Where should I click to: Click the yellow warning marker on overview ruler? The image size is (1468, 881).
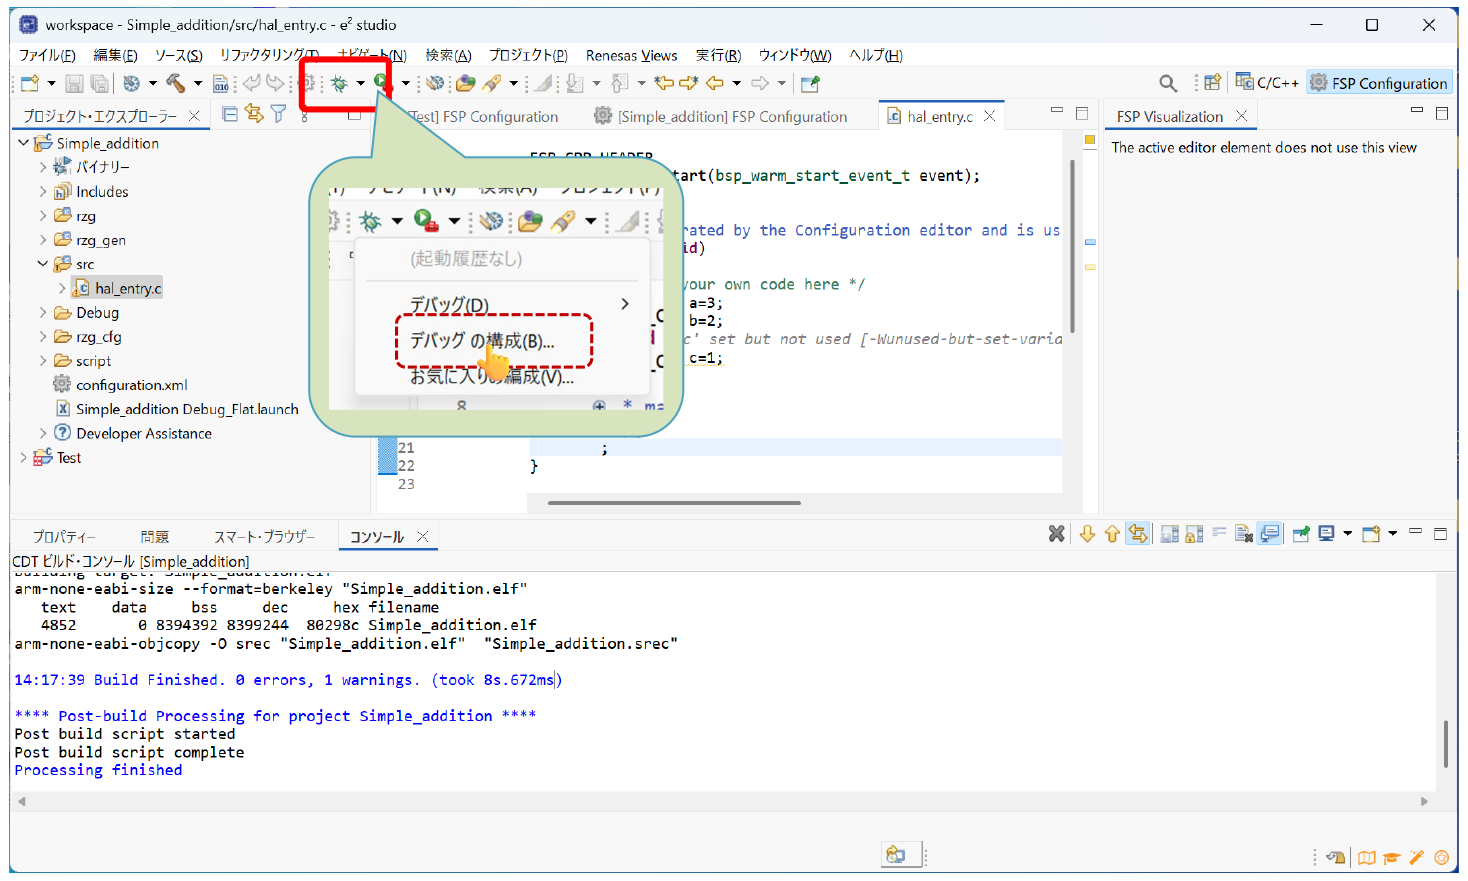[x=1090, y=267]
